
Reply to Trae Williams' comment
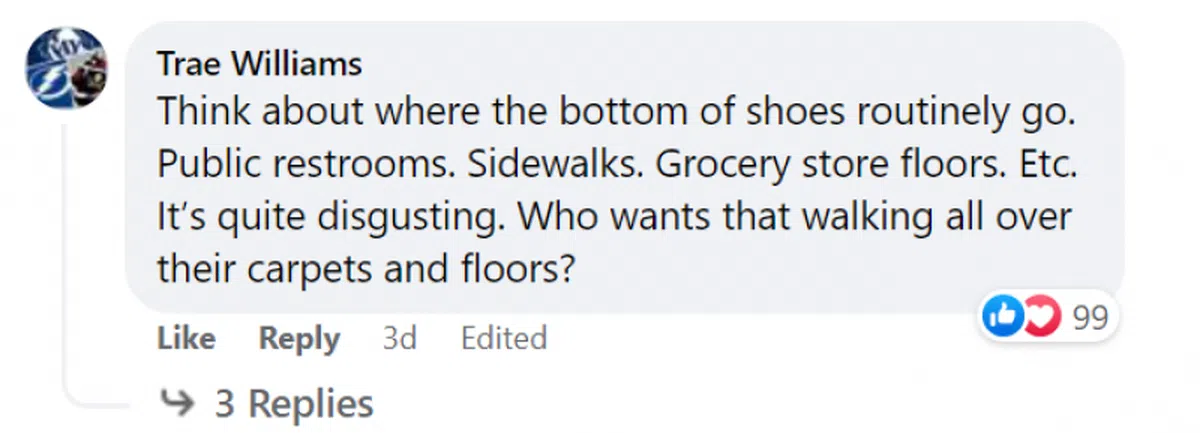pos(299,339)
